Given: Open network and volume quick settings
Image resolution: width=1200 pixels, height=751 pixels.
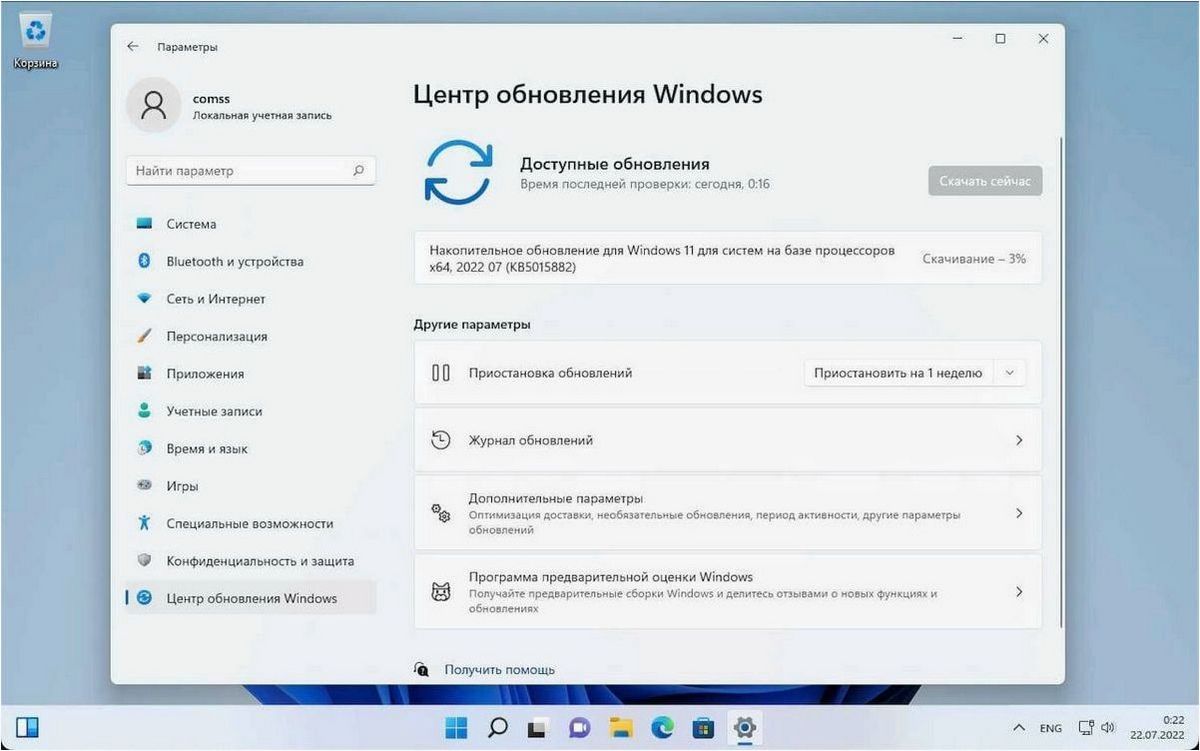Looking at the screenshot, I should coord(1098,728).
